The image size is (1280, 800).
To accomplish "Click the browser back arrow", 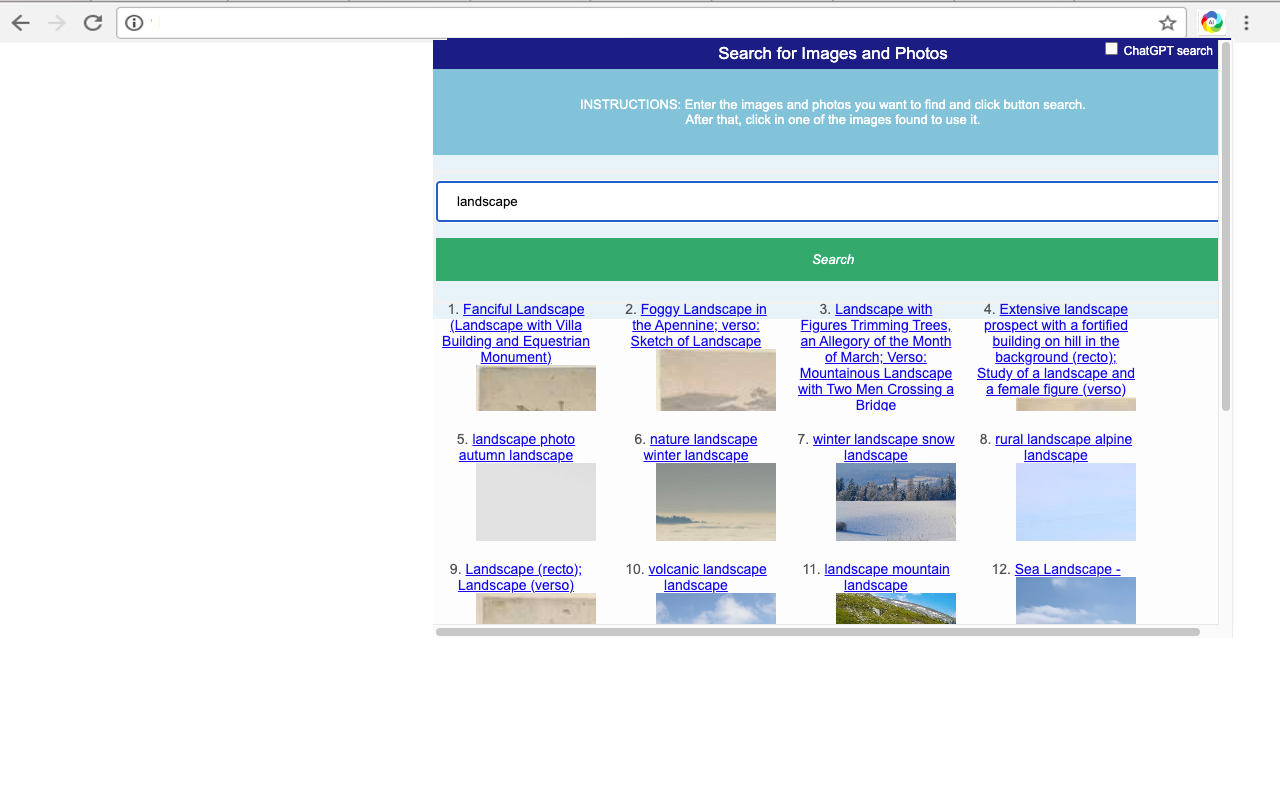I will 20,23.
